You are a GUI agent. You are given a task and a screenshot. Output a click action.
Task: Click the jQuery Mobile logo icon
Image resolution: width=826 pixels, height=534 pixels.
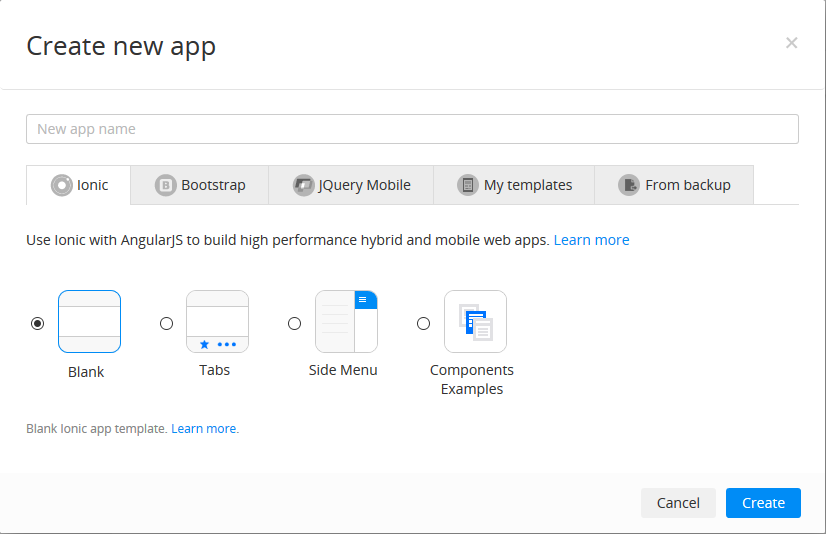pyautogui.click(x=303, y=185)
